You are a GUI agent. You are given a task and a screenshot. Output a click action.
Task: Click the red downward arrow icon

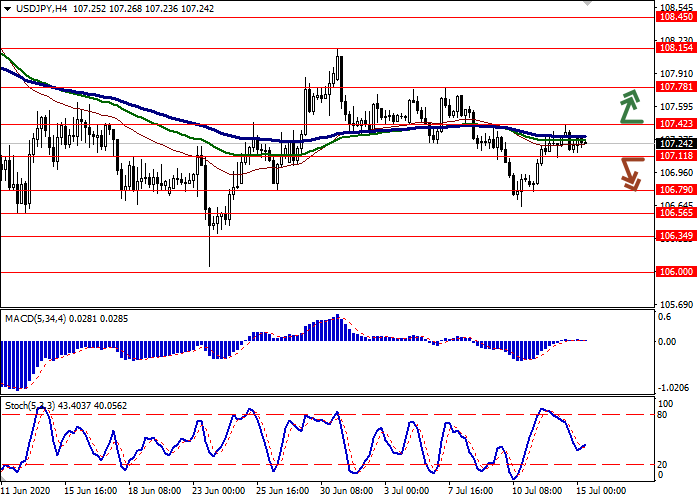(629, 172)
